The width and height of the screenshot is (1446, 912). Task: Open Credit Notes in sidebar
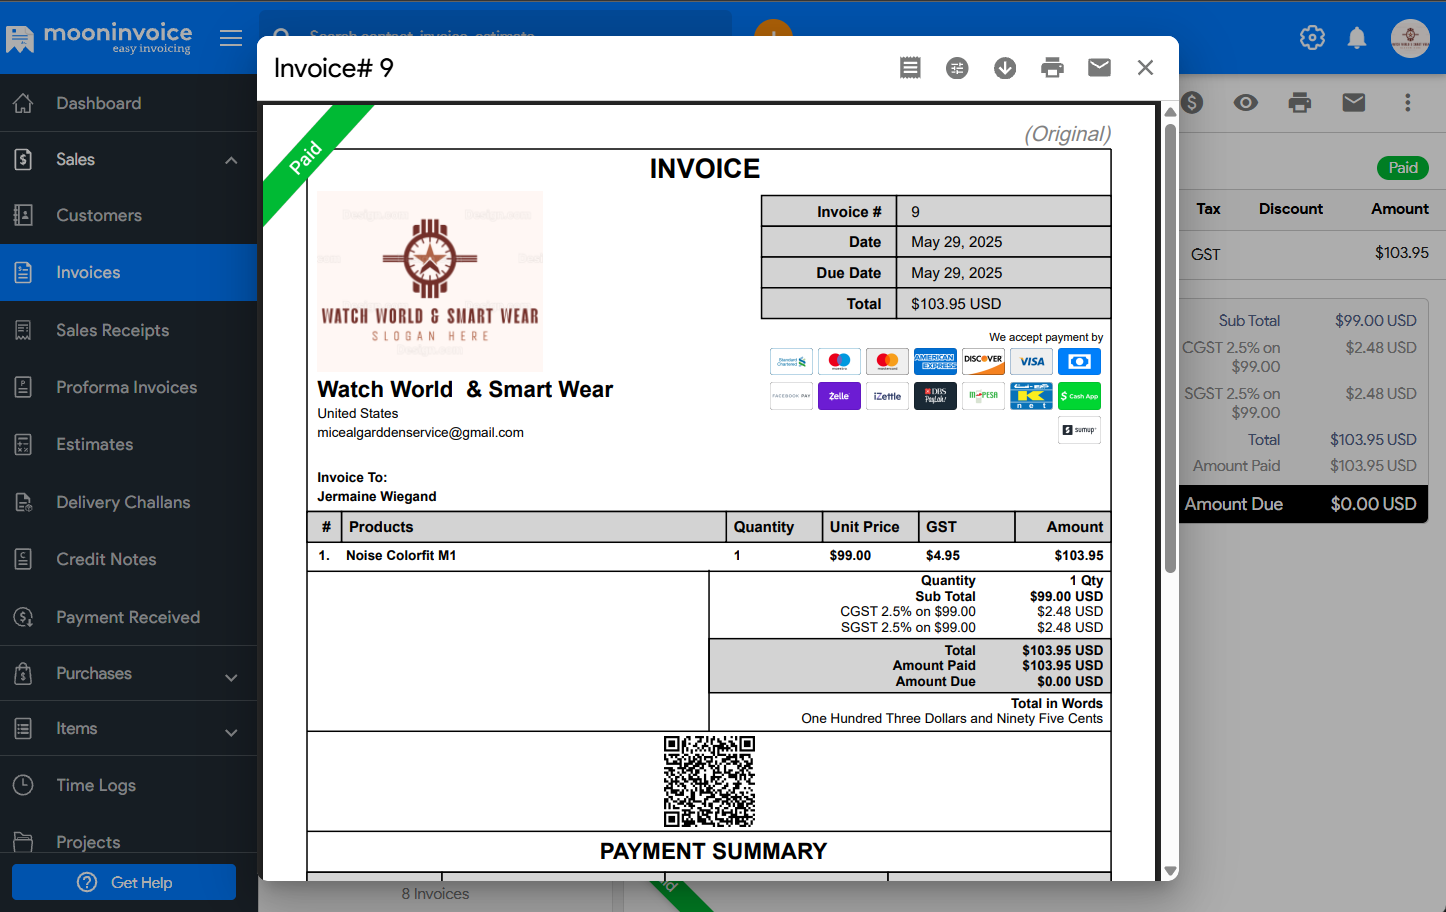pos(106,559)
